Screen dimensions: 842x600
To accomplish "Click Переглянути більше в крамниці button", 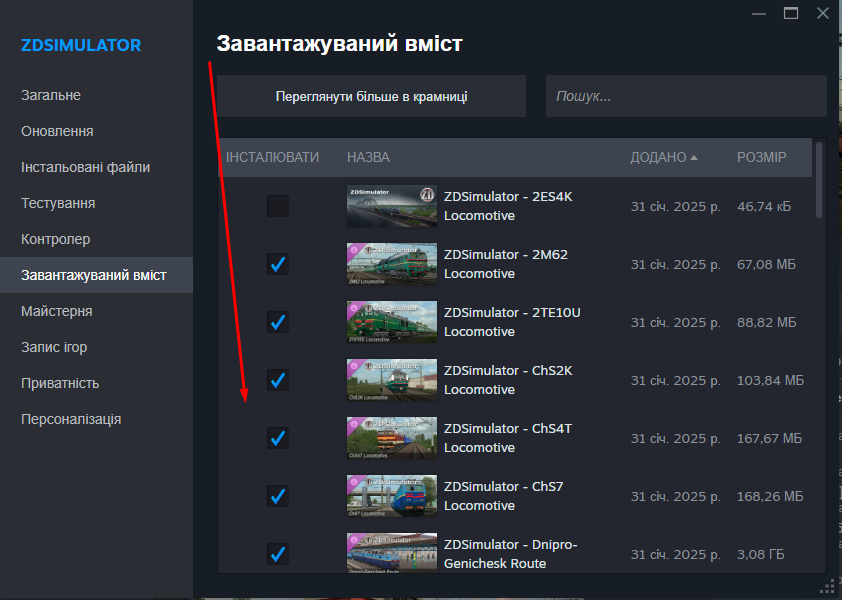I will [x=371, y=96].
